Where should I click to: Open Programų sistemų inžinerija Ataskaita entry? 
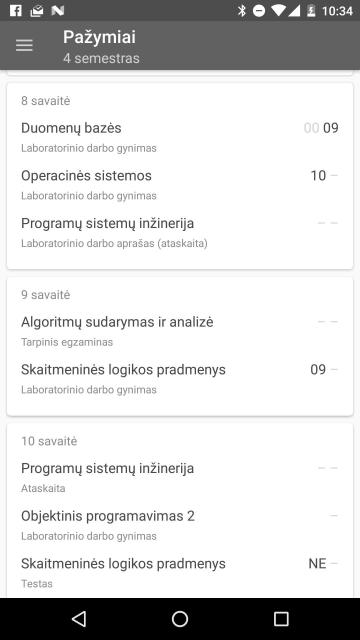point(180,477)
